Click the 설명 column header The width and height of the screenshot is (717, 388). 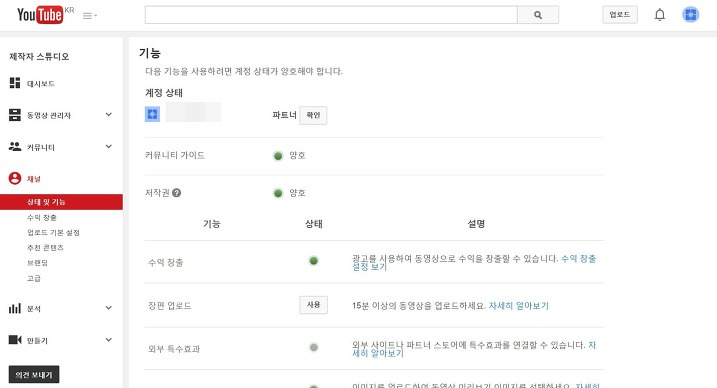476,224
